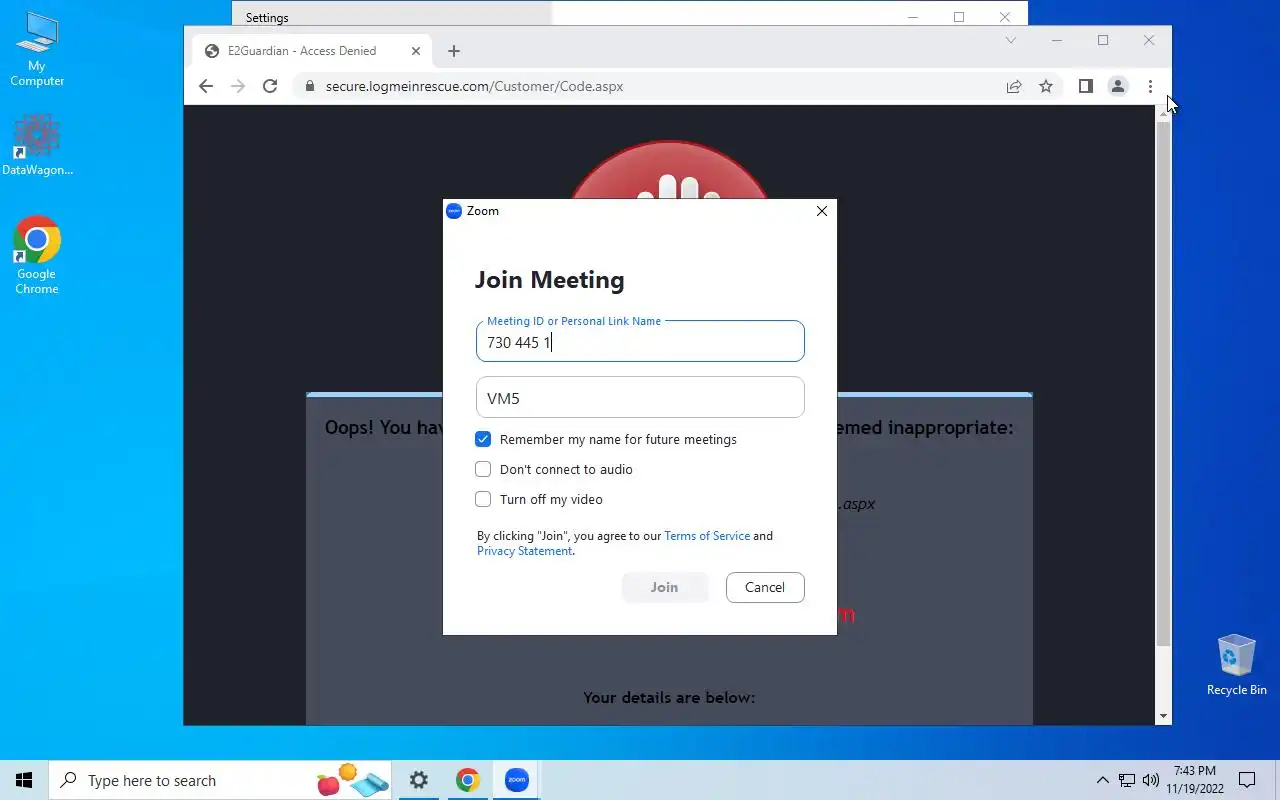Select the Google Chrome desktop shortcut

(37, 256)
